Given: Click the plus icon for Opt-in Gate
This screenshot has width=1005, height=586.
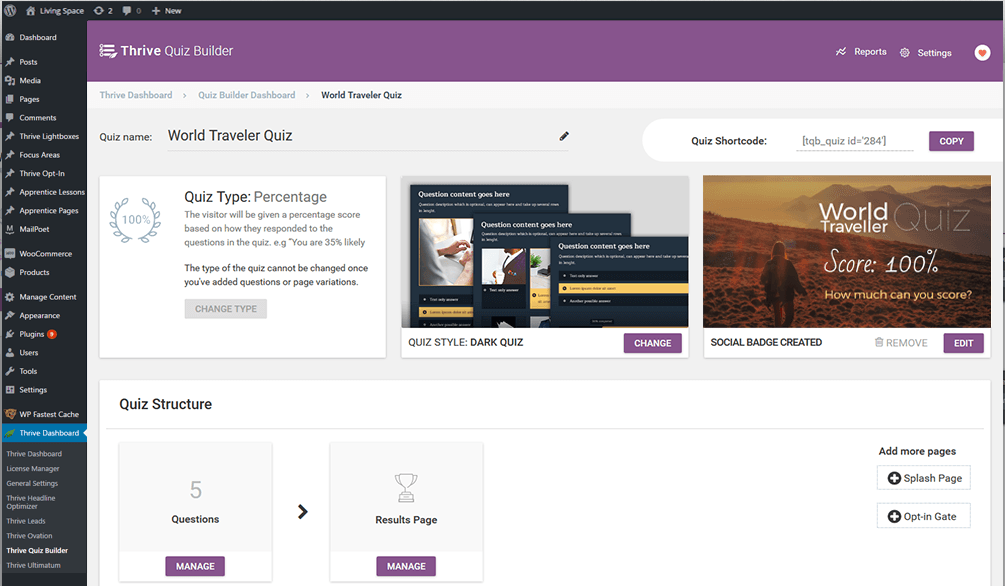Looking at the screenshot, I should pos(894,517).
